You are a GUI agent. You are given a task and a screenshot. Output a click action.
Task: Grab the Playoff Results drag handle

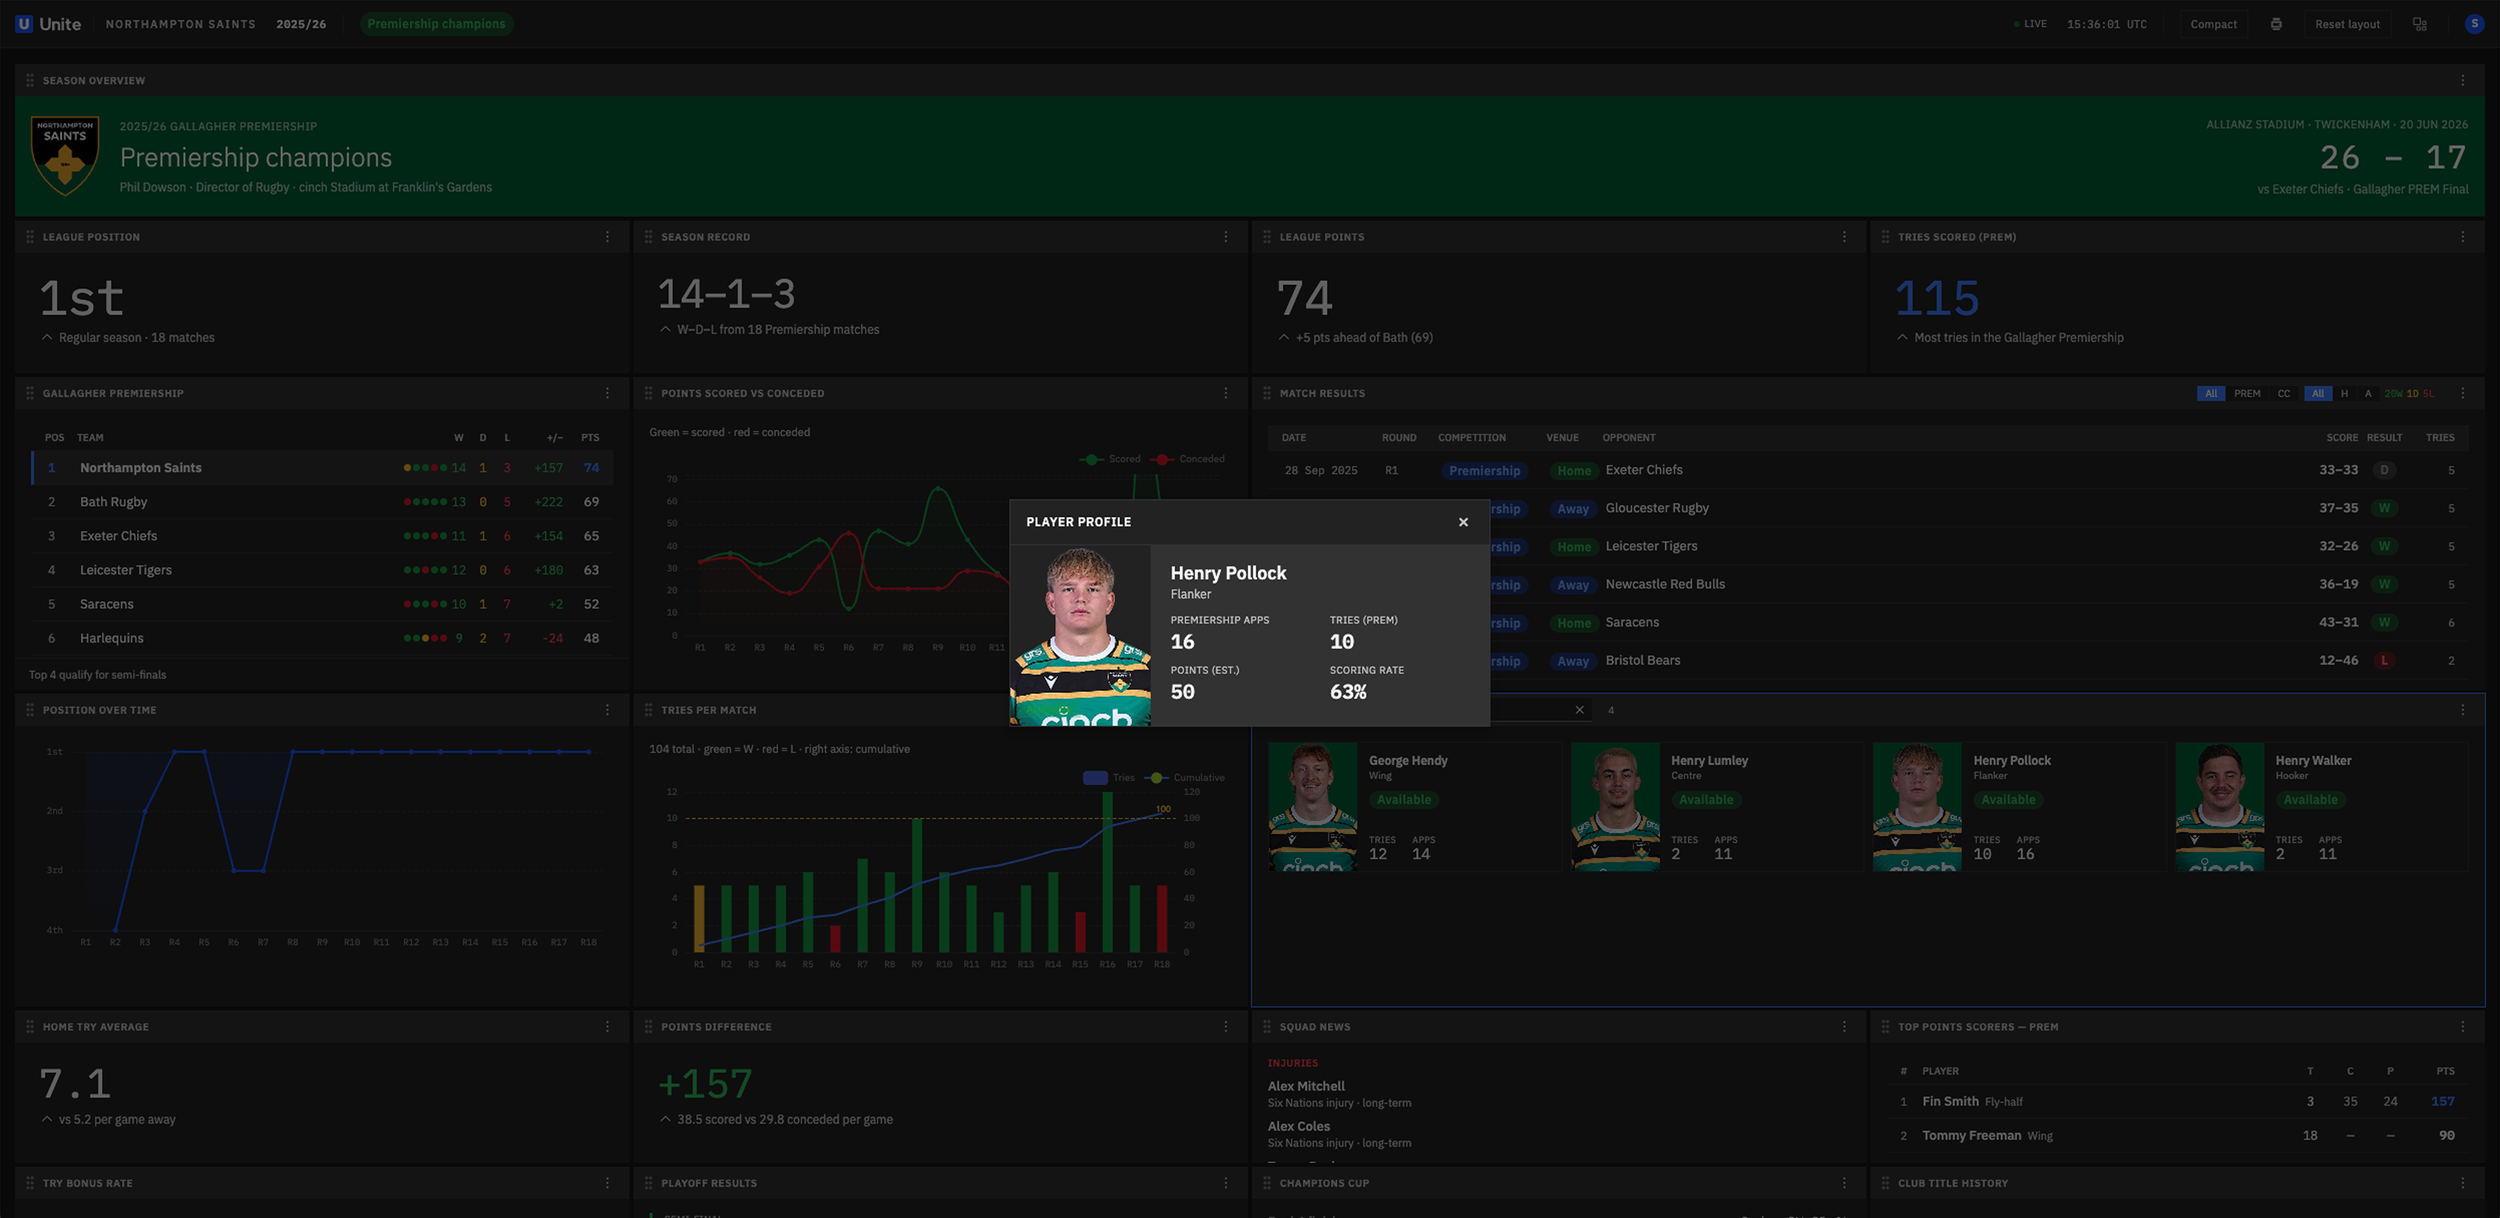(648, 1183)
